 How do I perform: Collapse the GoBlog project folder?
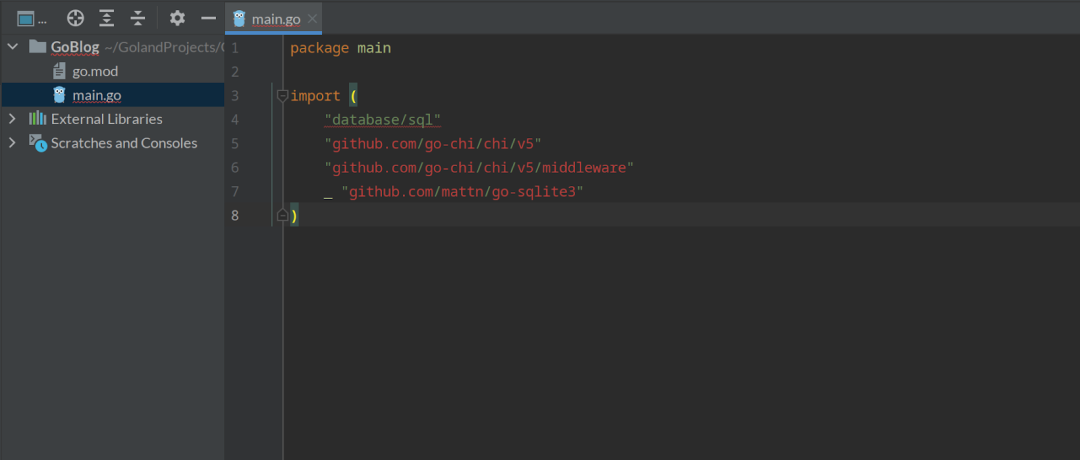12,47
